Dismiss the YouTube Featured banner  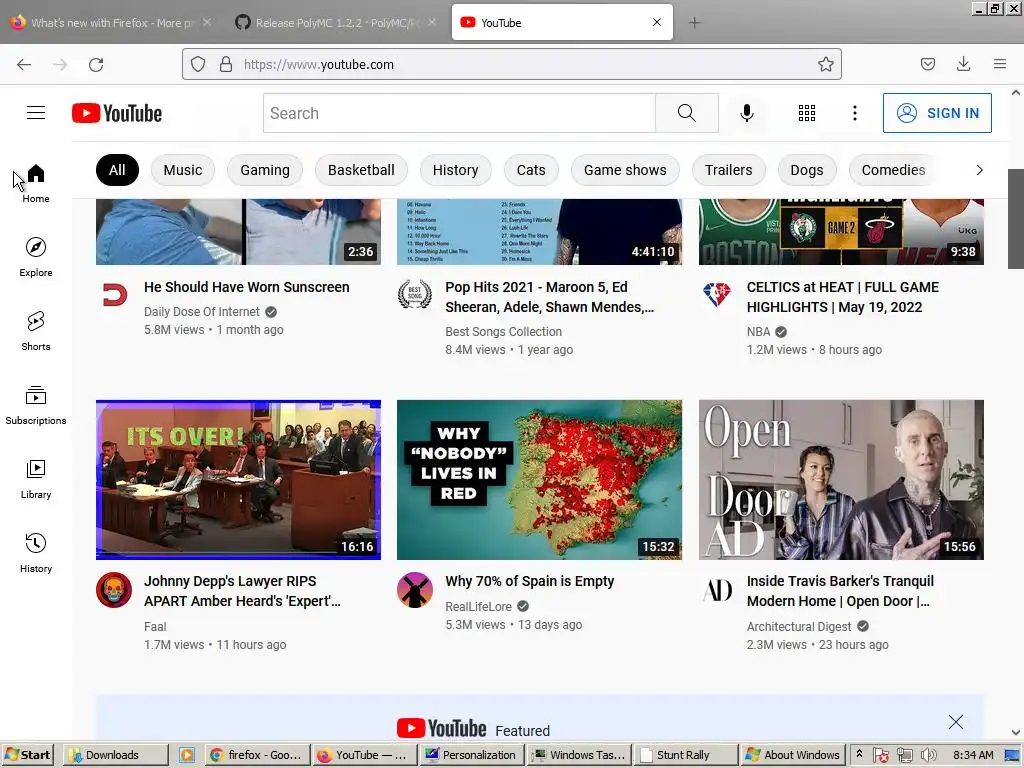955,722
